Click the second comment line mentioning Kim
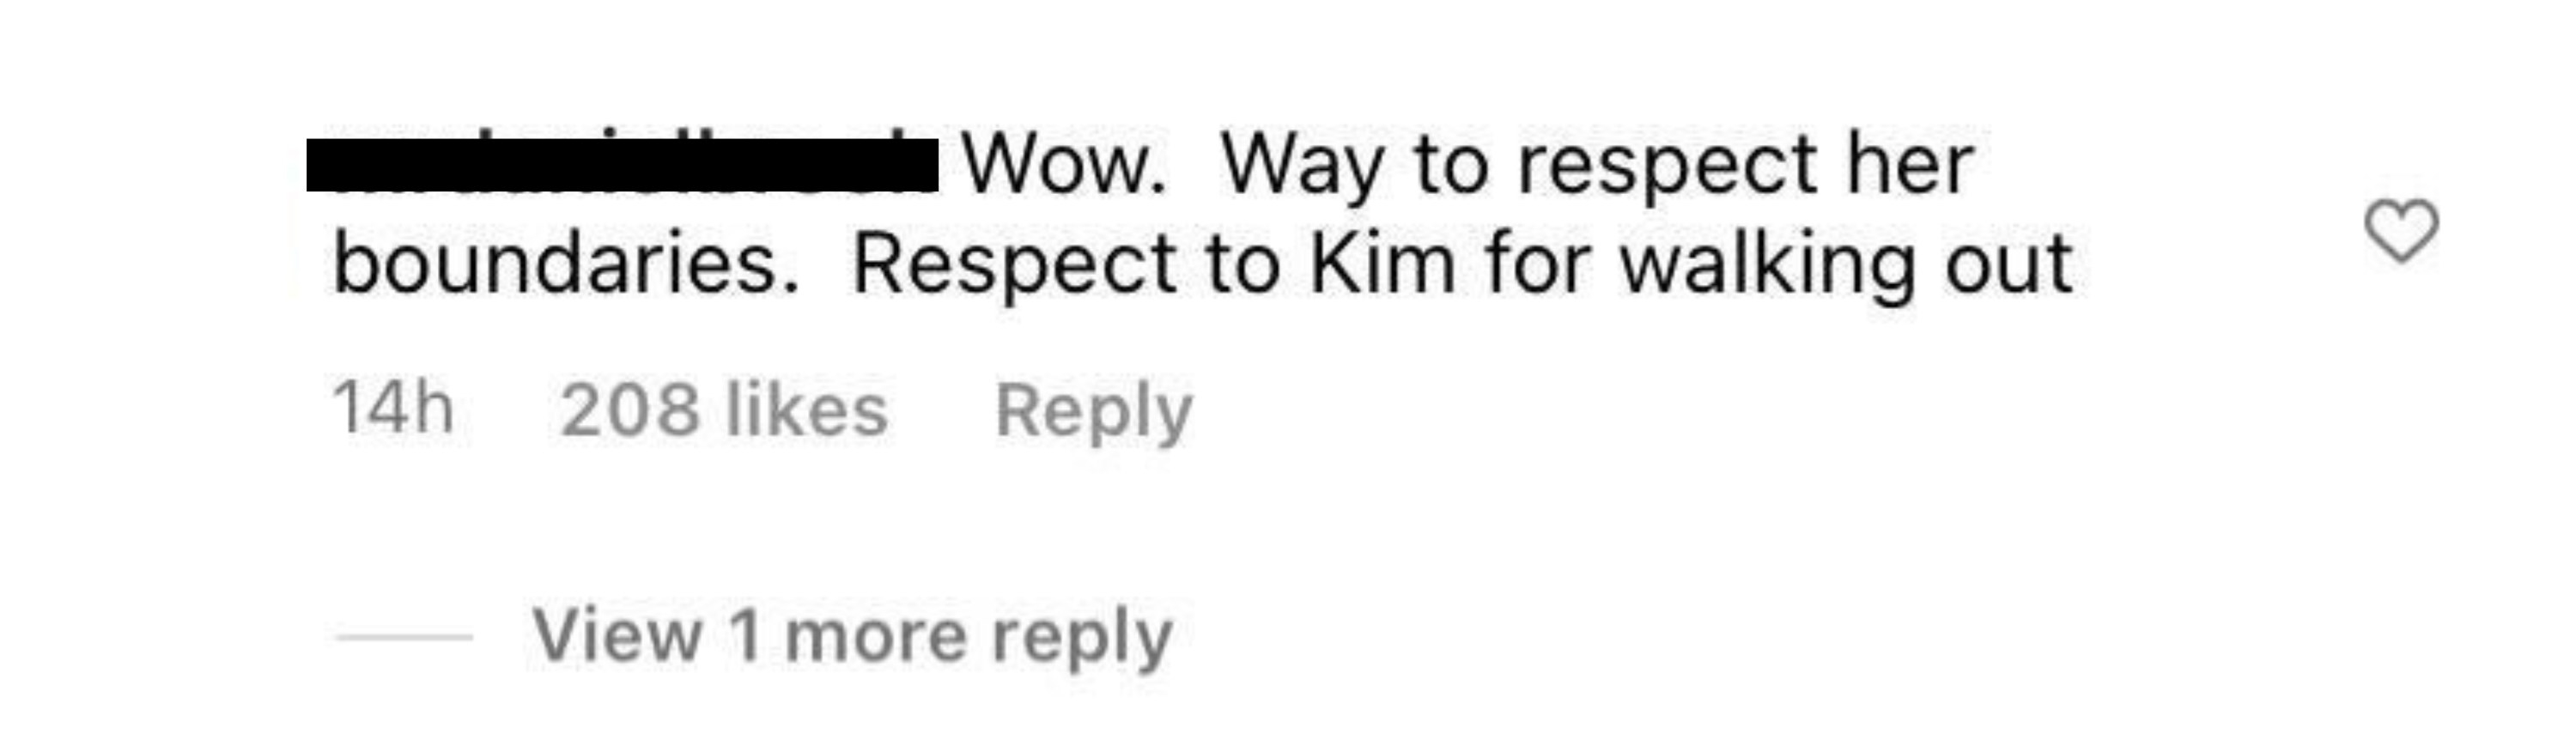 (1203, 265)
